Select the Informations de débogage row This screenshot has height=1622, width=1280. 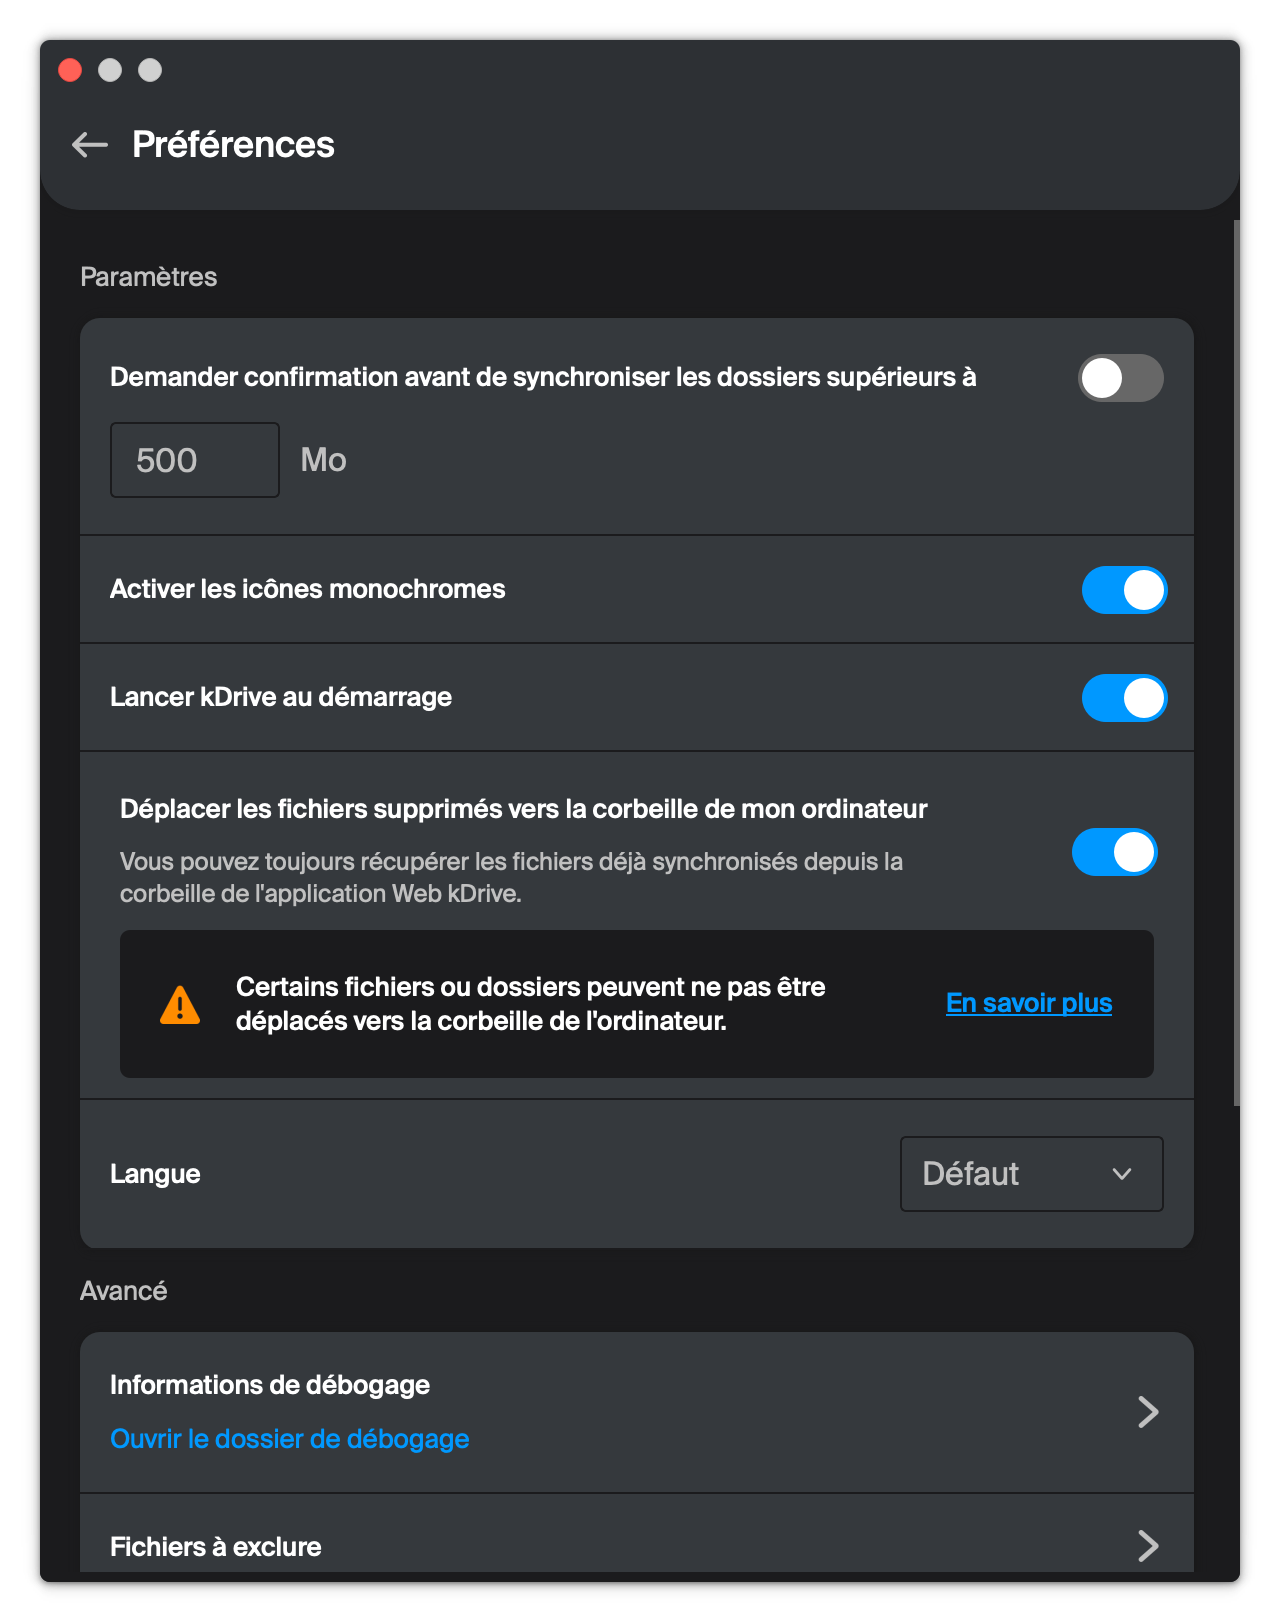(x=637, y=1412)
